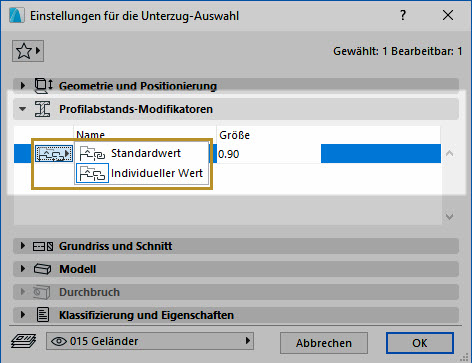Click the Größe column header
Image resolution: width=472 pixels, height=363 pixels.
click(x=234, y=135)
